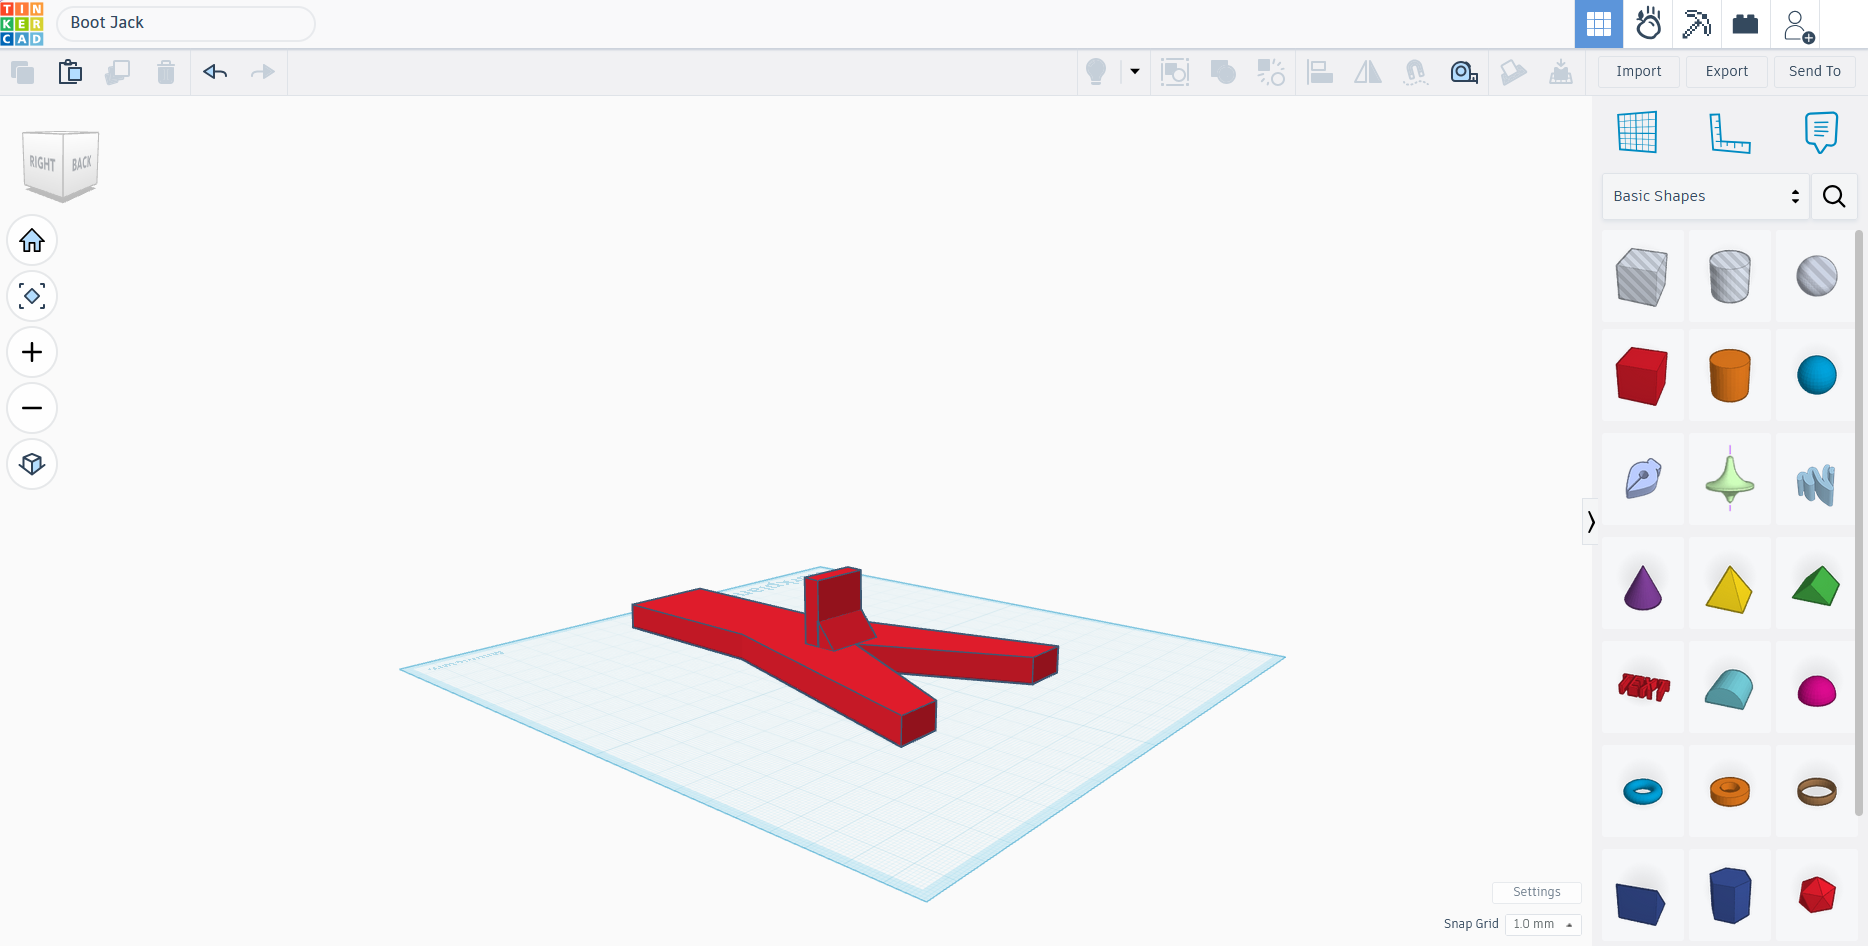Click the Send To button
Screen dimensions: 1868x946
tap(1815, 72)
